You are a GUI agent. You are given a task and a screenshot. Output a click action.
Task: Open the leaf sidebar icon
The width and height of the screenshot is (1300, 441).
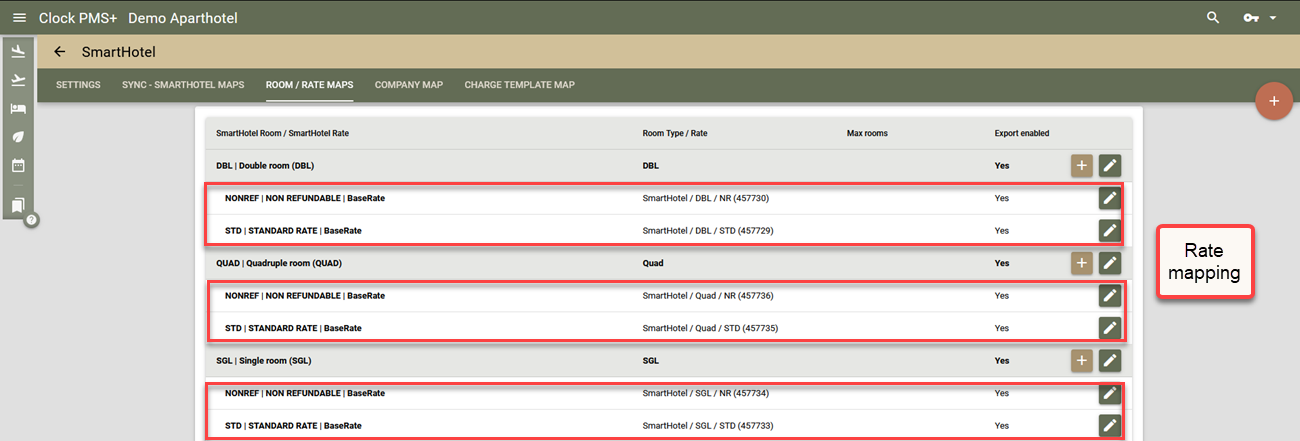tap(18, 137)
